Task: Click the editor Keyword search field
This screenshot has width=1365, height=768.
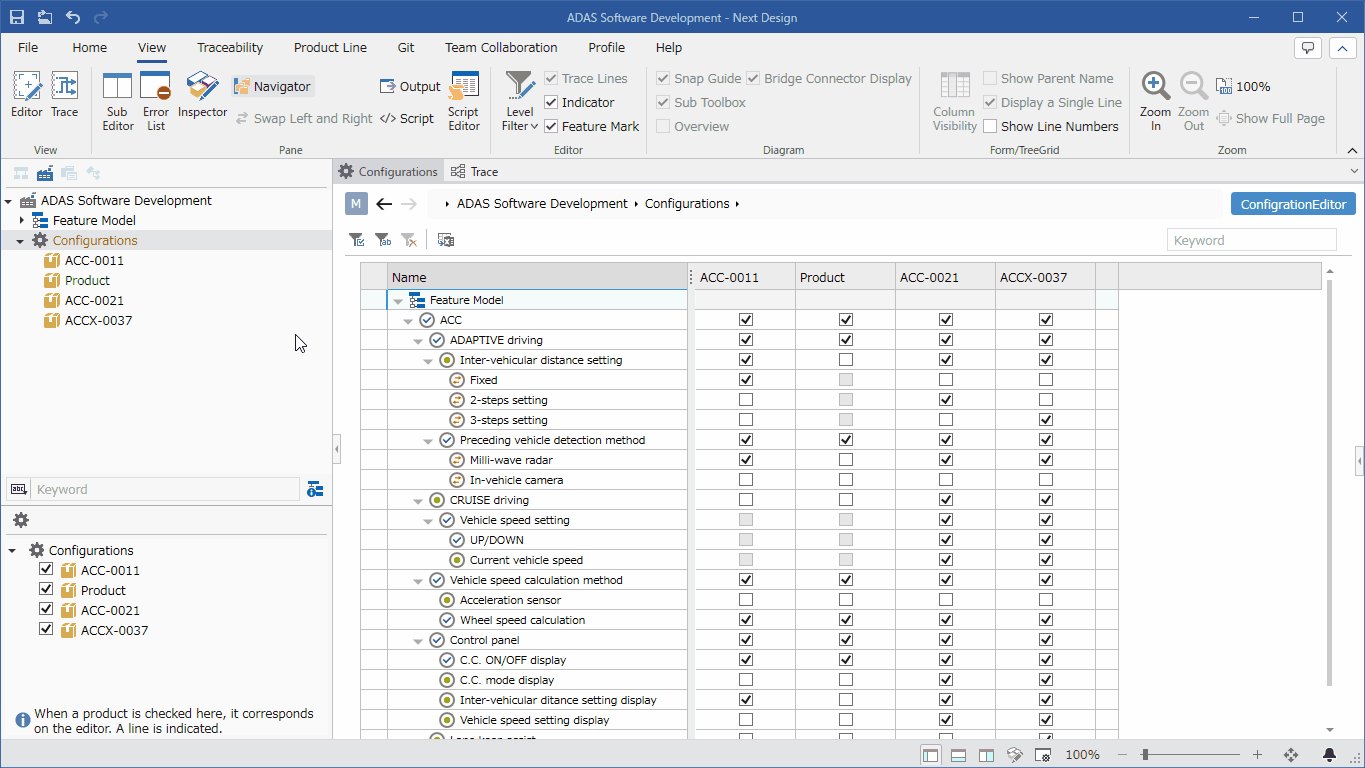Action: click(x=1252, y=240)
